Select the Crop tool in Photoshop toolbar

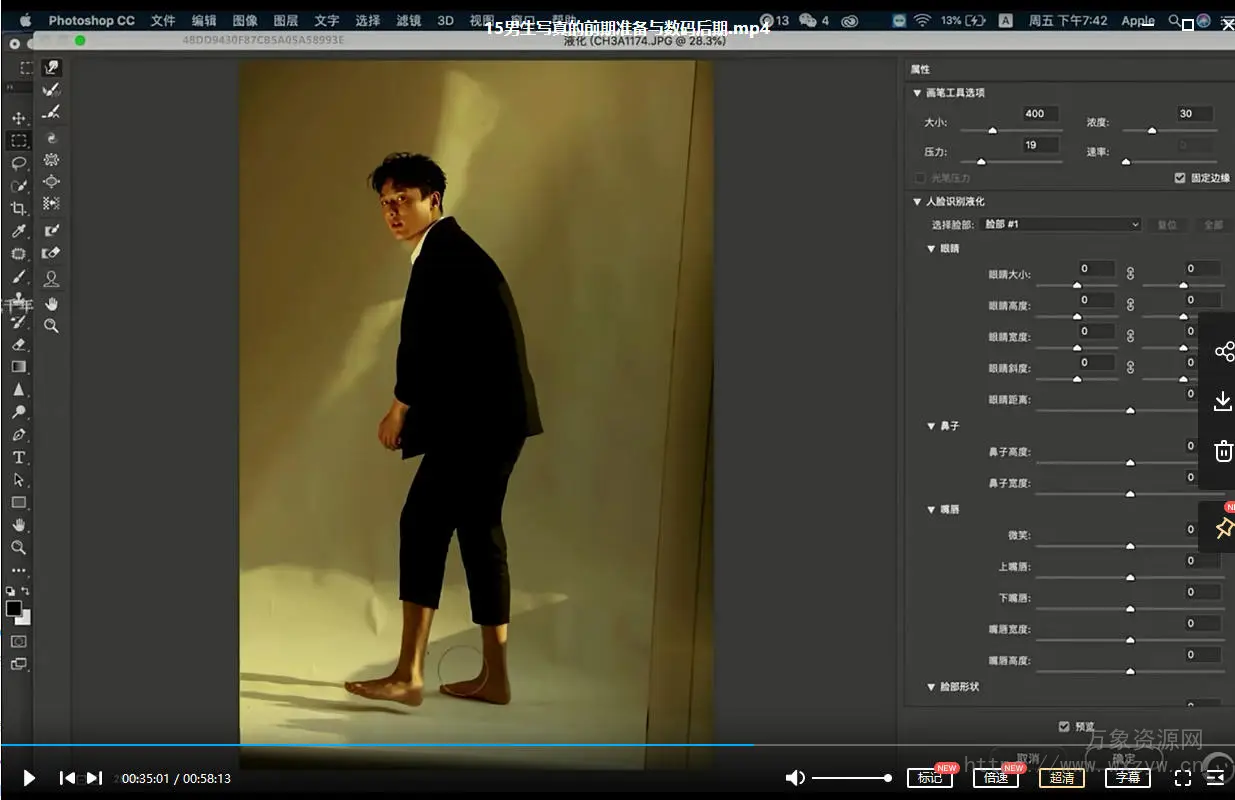[18, 208]
